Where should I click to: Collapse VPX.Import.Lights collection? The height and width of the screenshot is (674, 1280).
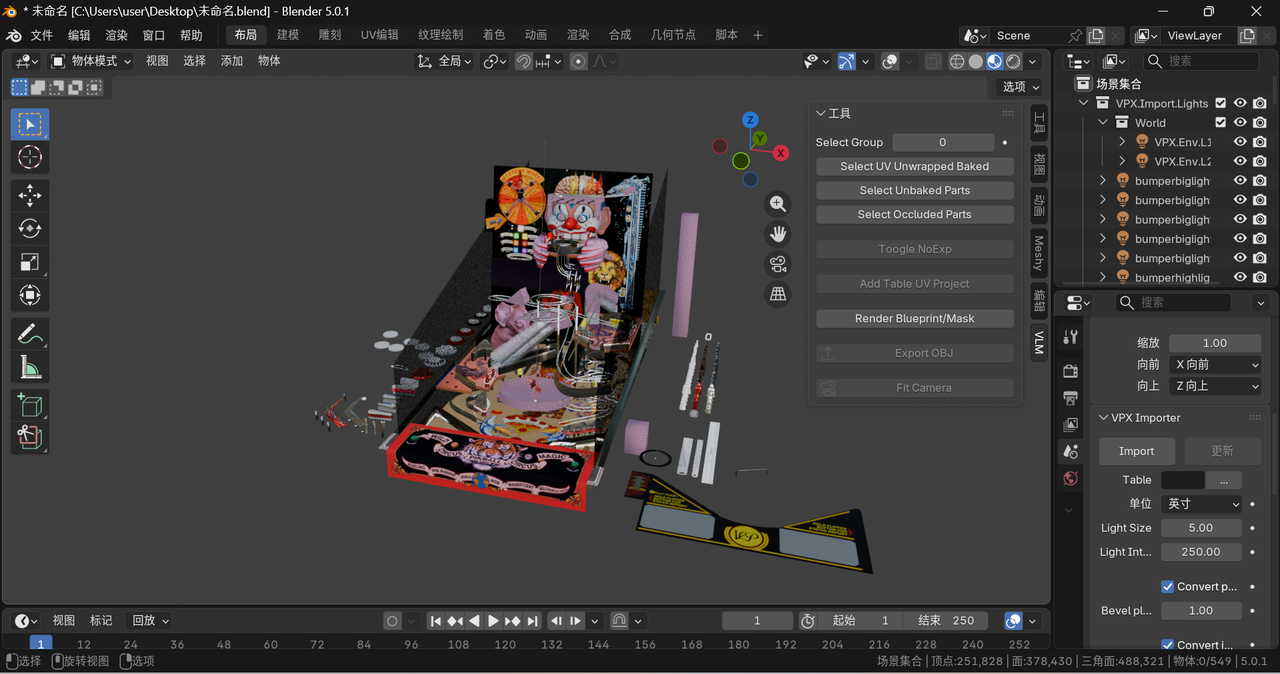[1083, 103]
